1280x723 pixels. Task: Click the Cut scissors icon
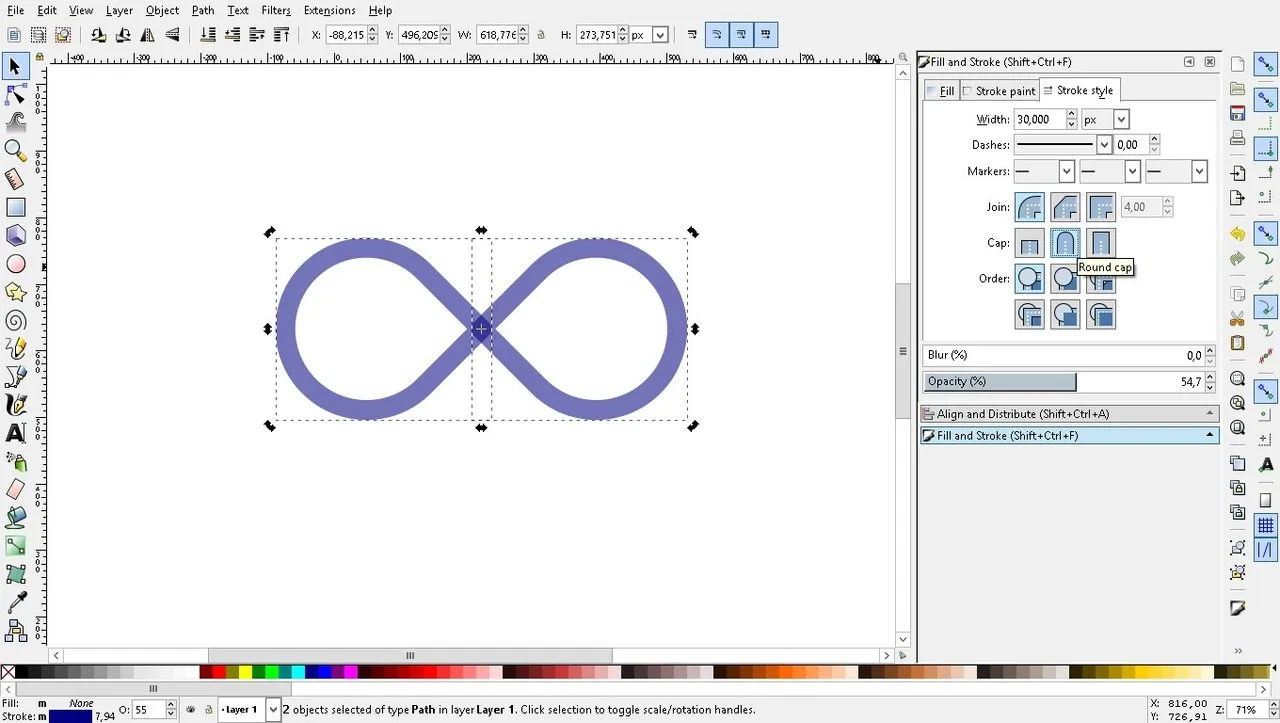[1237, 319]
